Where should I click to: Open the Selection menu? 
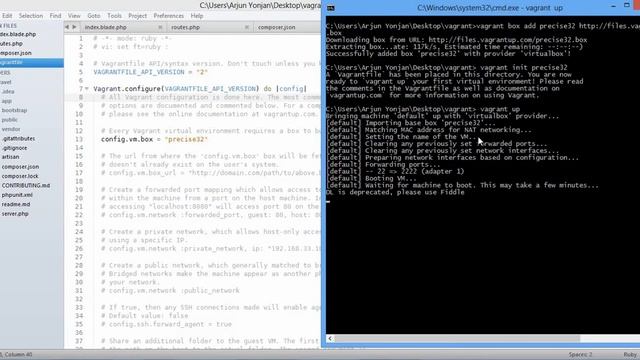(31, 16)
